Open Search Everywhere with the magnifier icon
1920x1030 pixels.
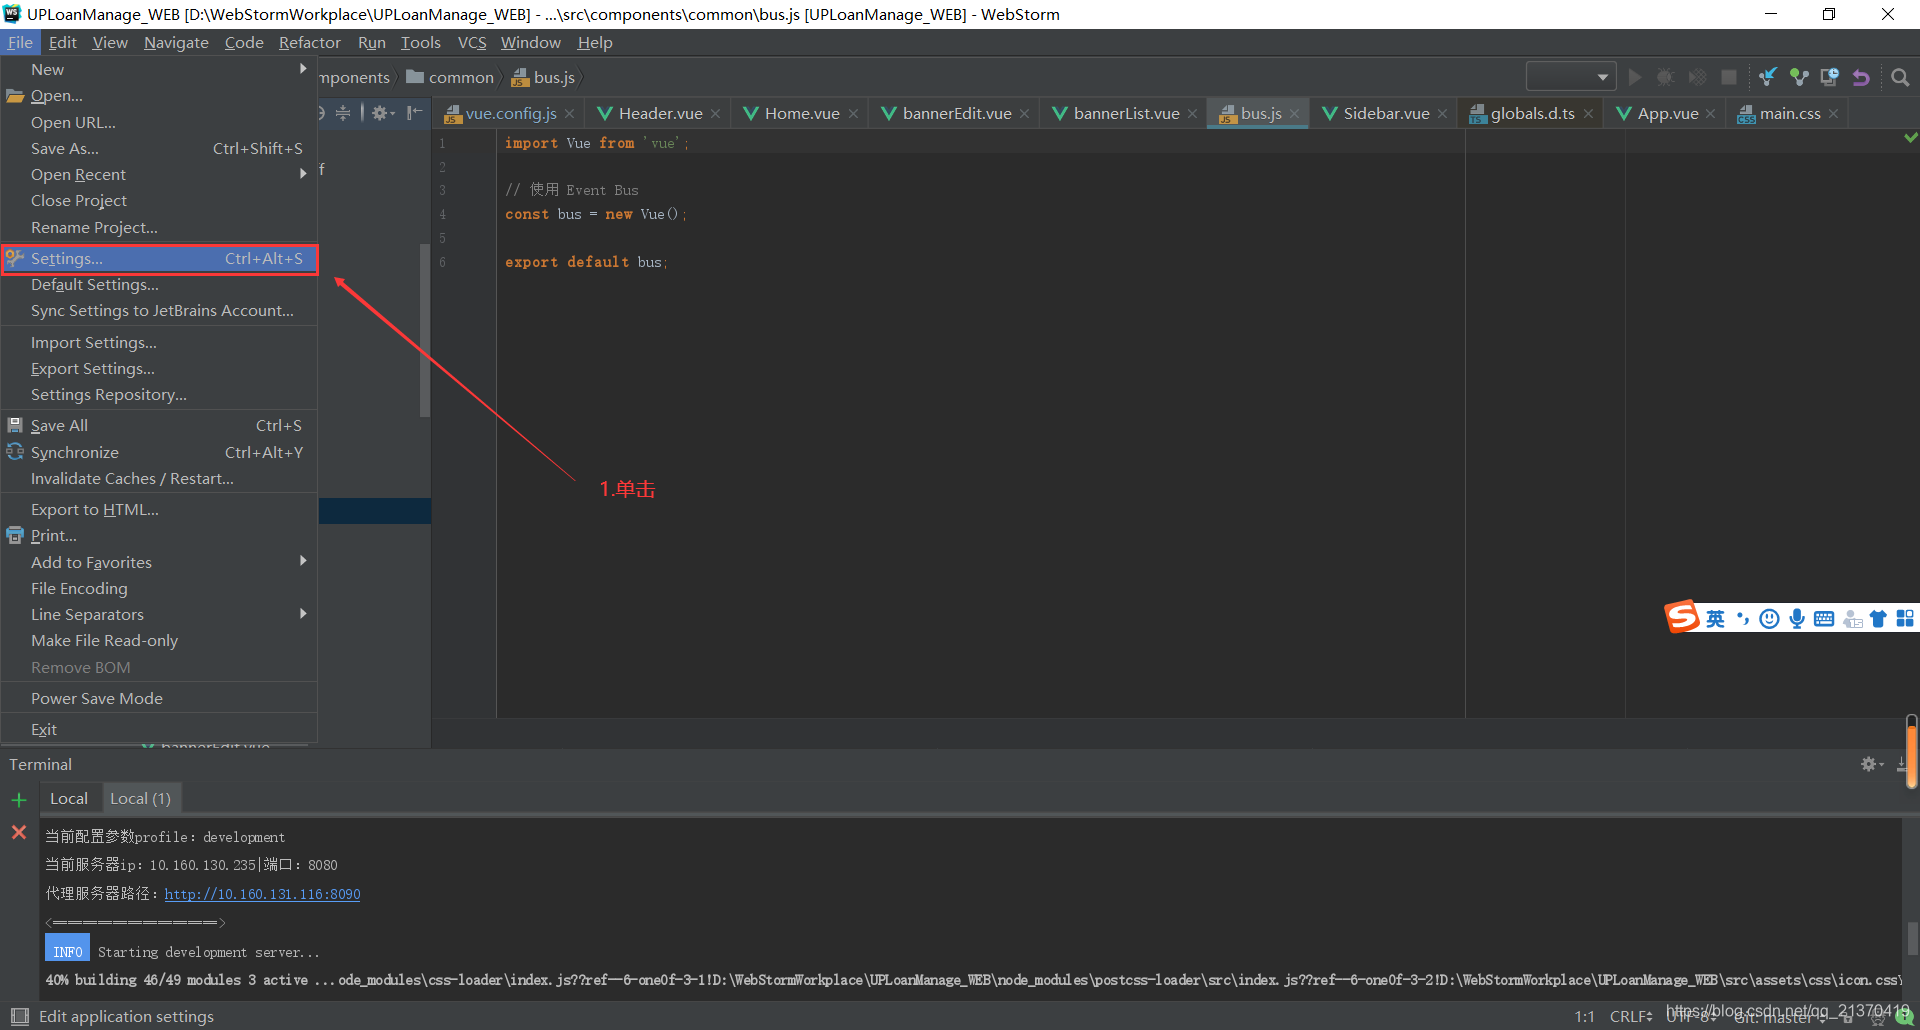tap(1900, 77)
